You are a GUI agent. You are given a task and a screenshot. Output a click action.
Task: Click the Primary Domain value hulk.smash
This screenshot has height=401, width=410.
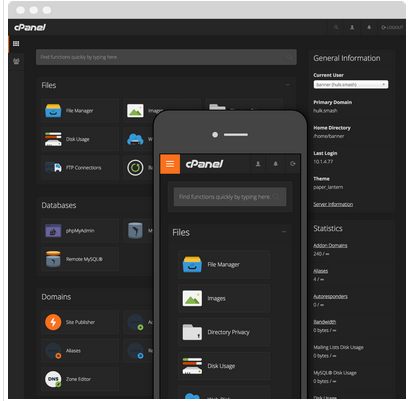point(325,111)
